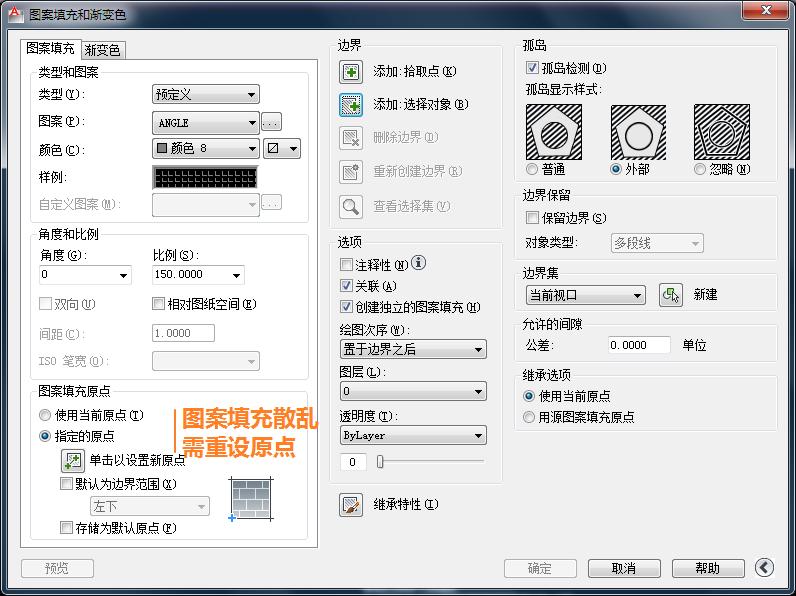
Task: Click the 新建 boundary set icon
Action: 670,295
